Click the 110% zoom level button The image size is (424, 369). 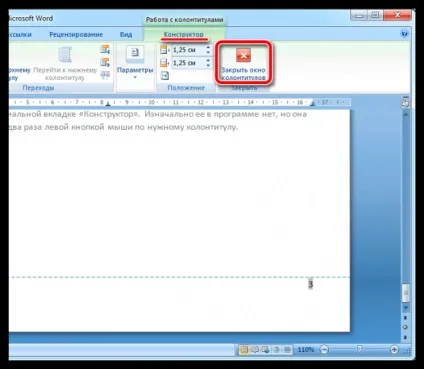pos(306,350)
